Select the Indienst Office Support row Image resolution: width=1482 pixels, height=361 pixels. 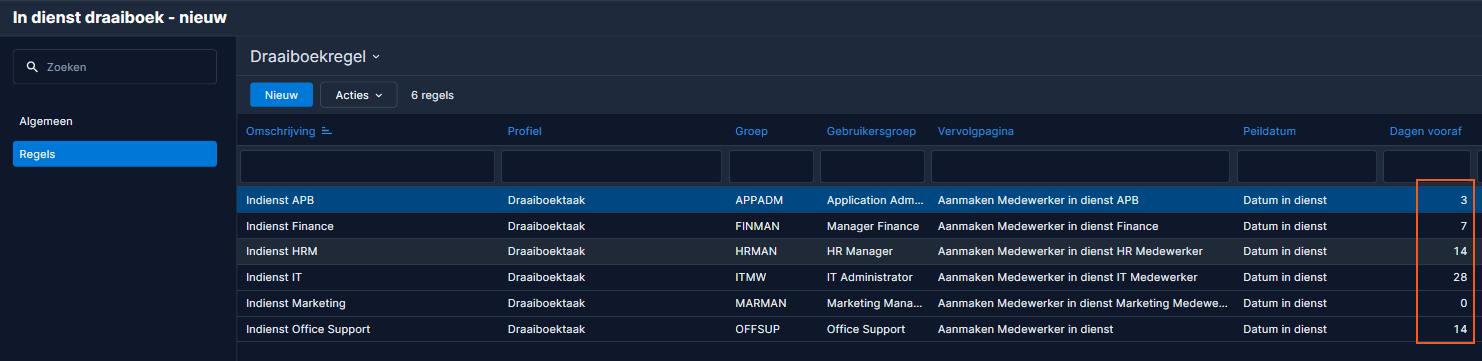(859, 330)
